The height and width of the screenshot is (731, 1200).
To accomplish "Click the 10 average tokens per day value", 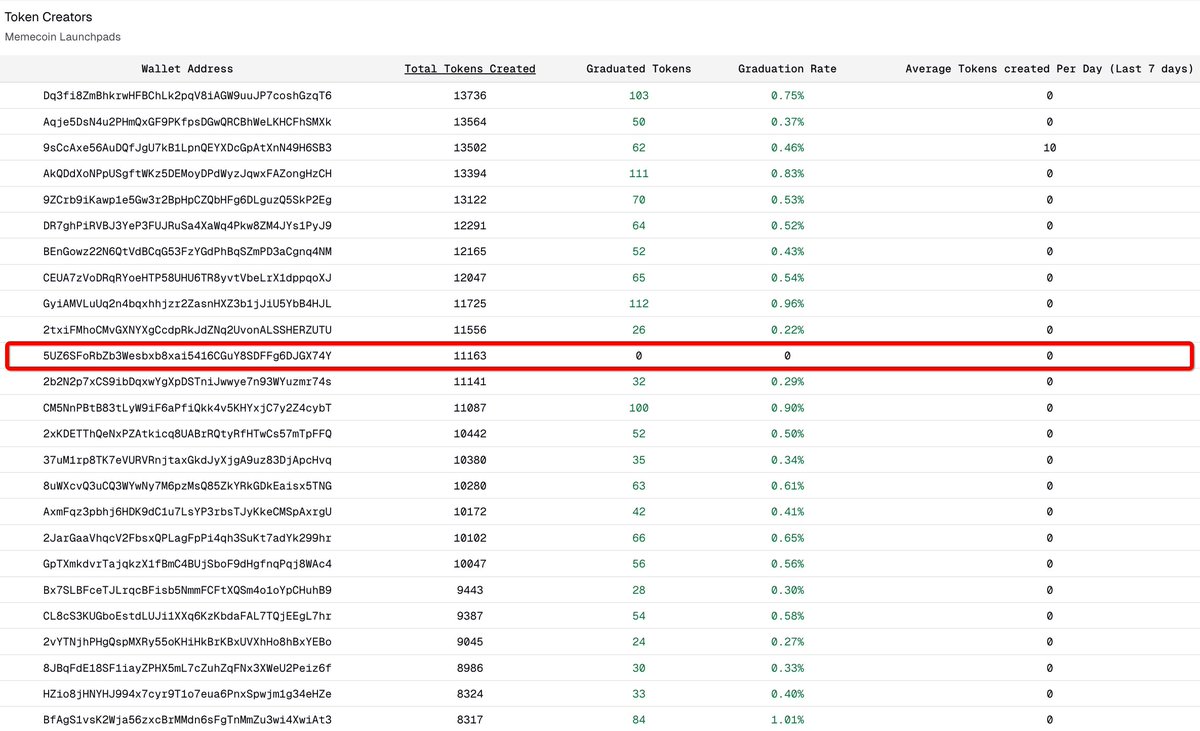I will (x=1049, y=147).
